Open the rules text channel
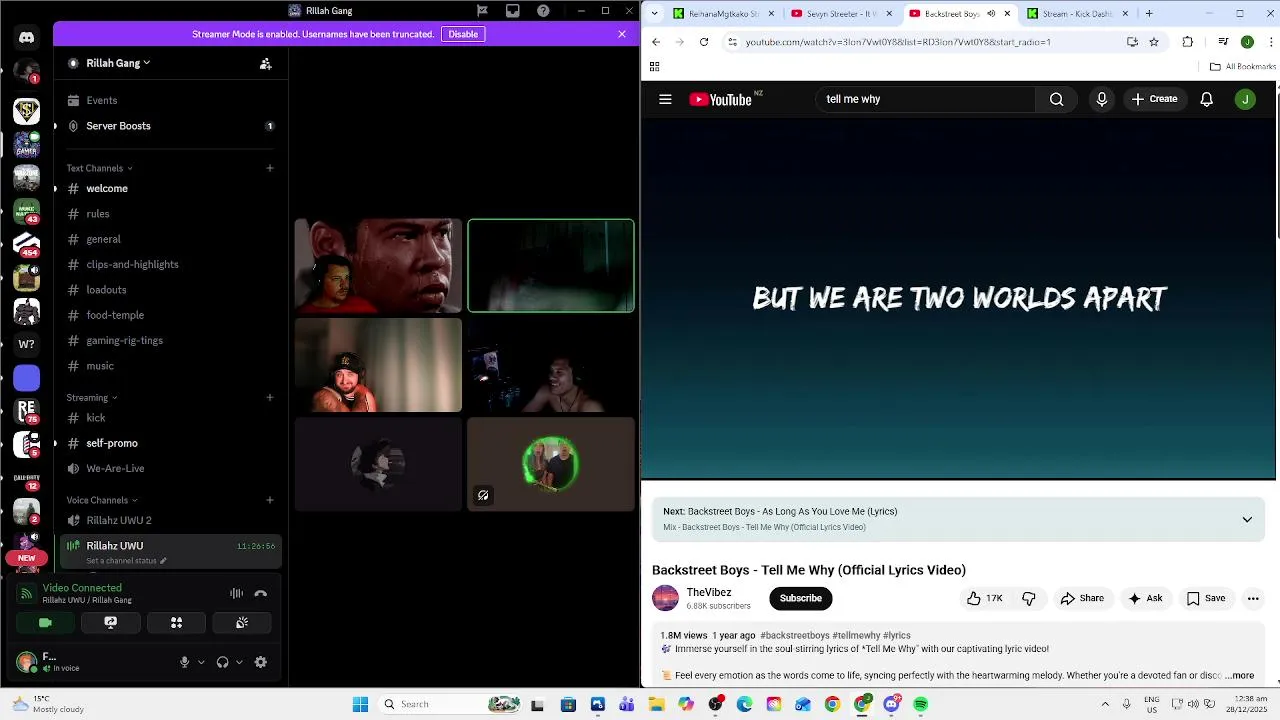 (170, 214)
